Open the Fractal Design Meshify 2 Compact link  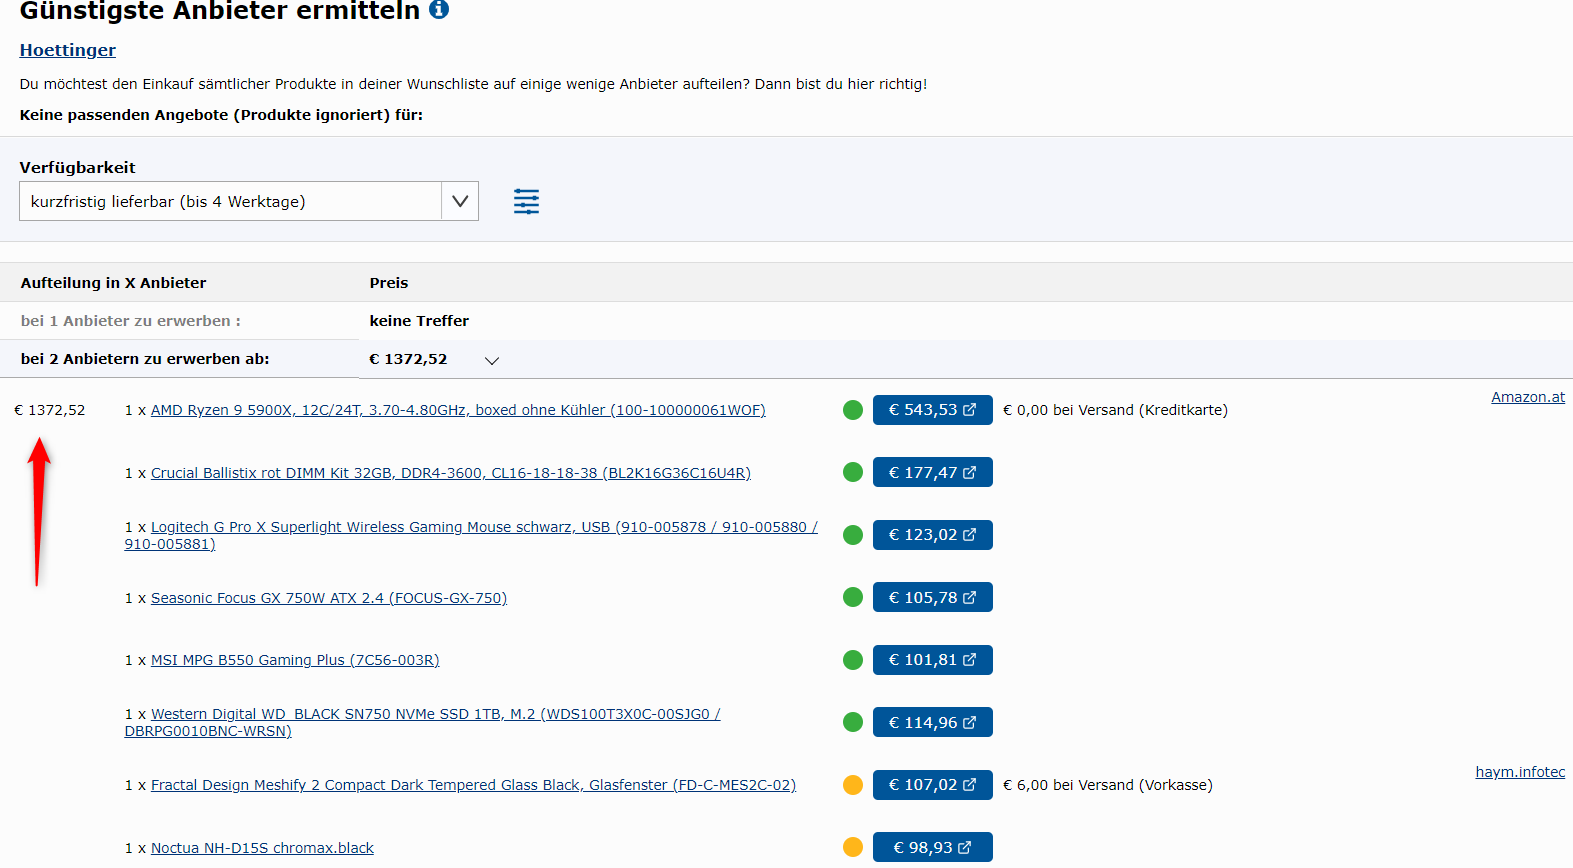(x=473, y=785)
